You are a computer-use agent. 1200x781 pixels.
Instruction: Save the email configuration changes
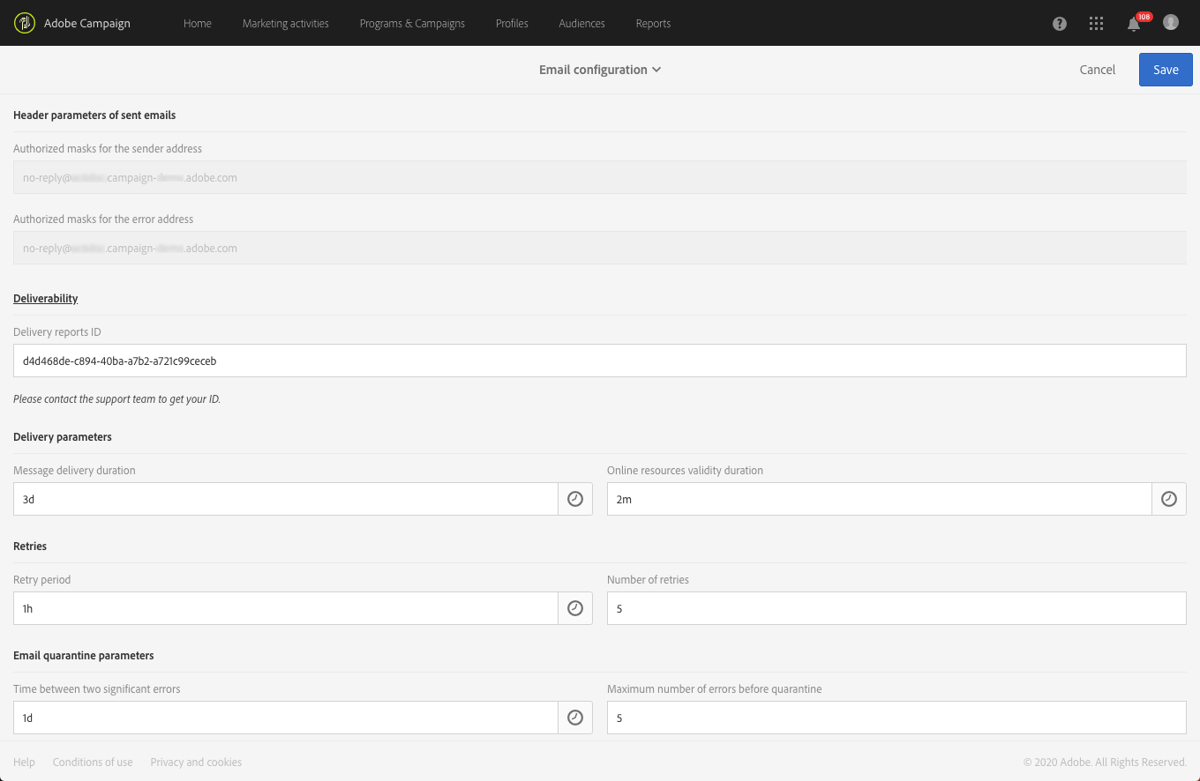1165,69
